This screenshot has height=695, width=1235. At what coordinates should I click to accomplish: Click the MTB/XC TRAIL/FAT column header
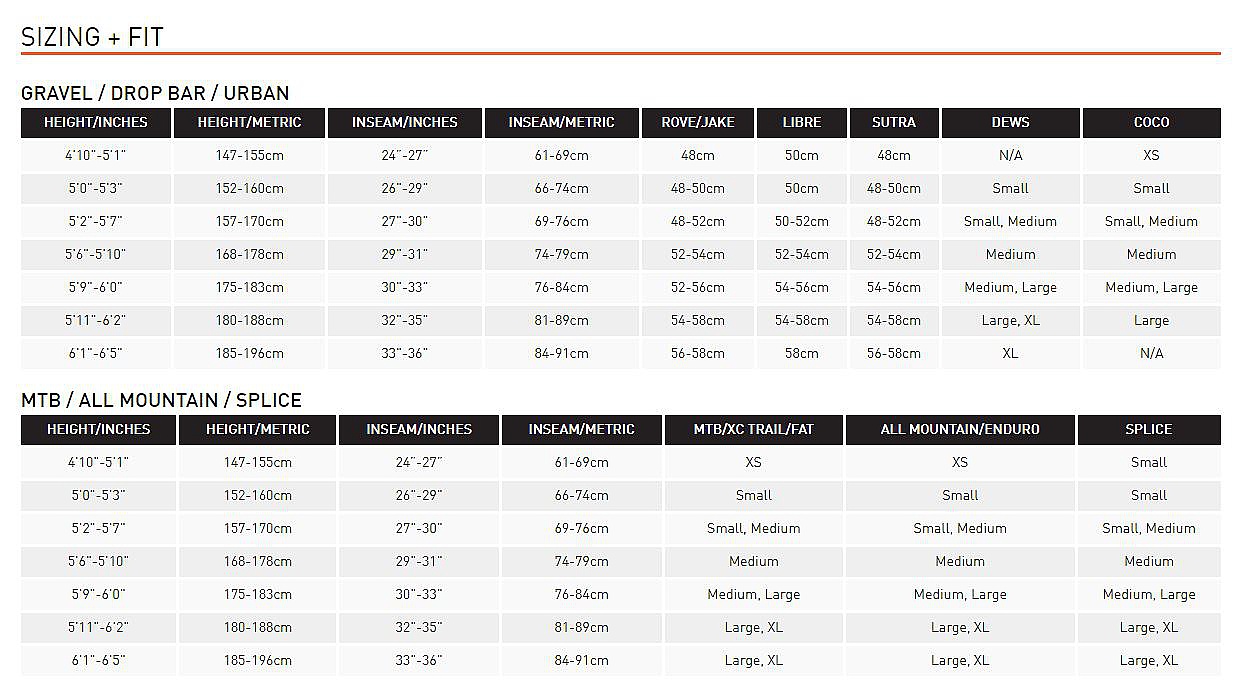pyautogui.click(x=753, y=429)
